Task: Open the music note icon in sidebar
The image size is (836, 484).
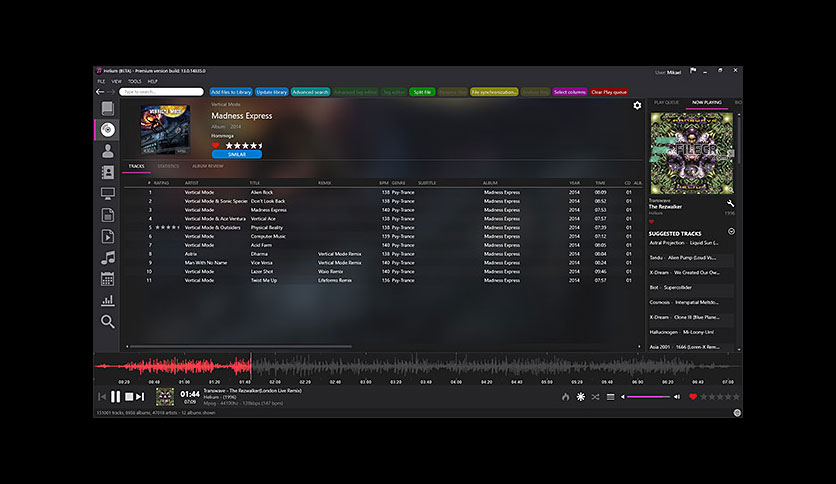Action: (x=108, y=257)
